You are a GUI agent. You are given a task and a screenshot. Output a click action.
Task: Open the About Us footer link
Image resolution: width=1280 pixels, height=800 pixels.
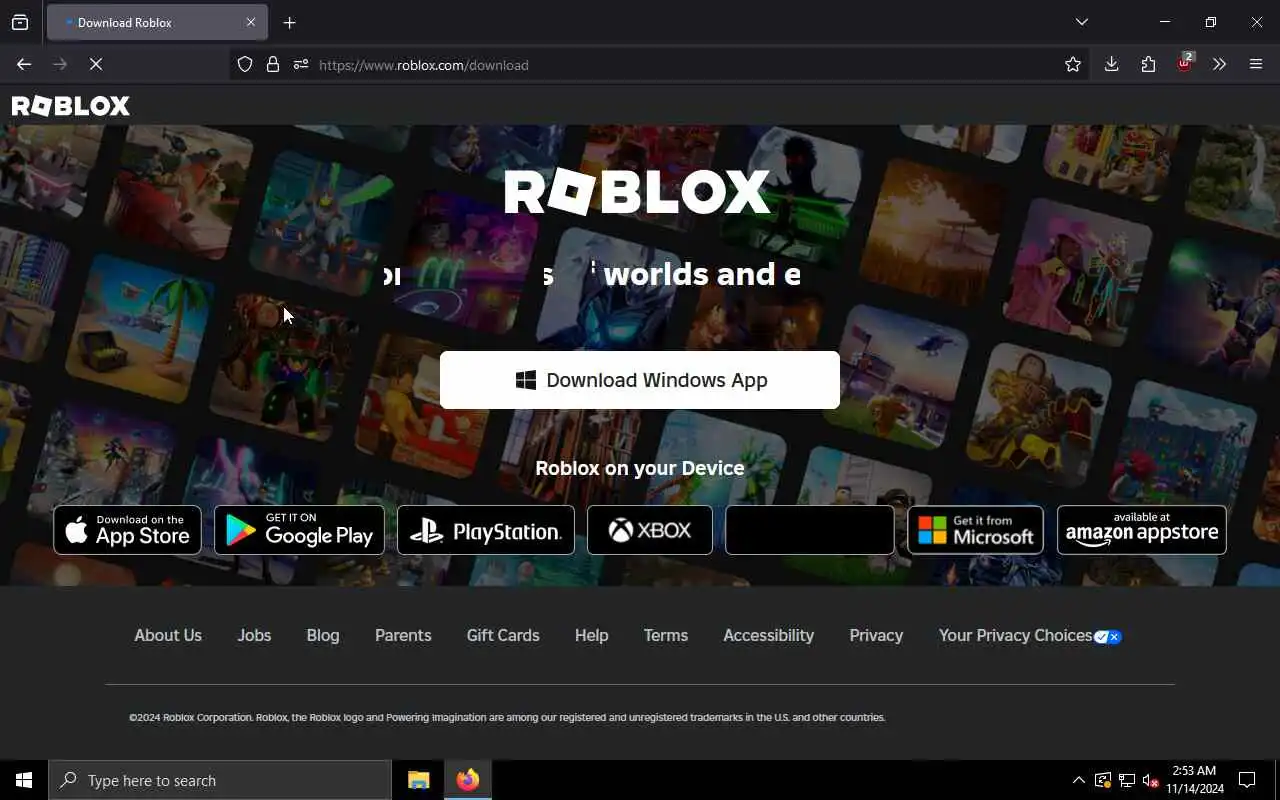pos(168,636)
